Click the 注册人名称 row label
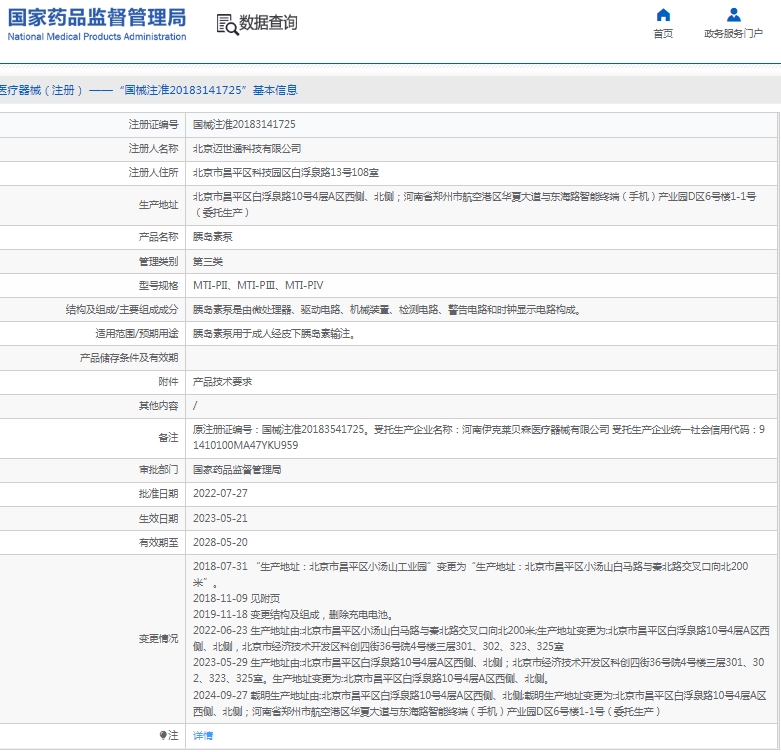Viewport: 781px width, 752px height. (x=153, y=148)
